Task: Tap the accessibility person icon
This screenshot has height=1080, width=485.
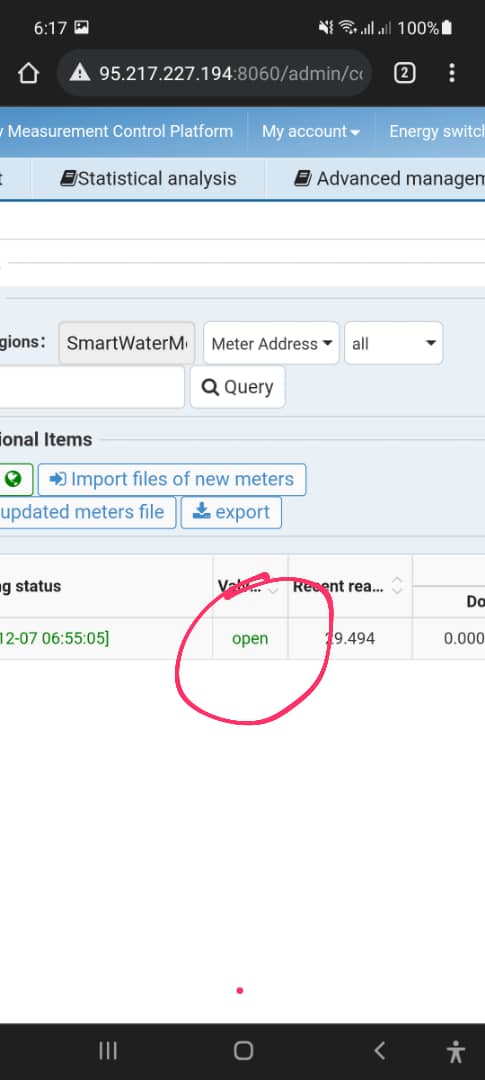Action: tap(455, 1051)
